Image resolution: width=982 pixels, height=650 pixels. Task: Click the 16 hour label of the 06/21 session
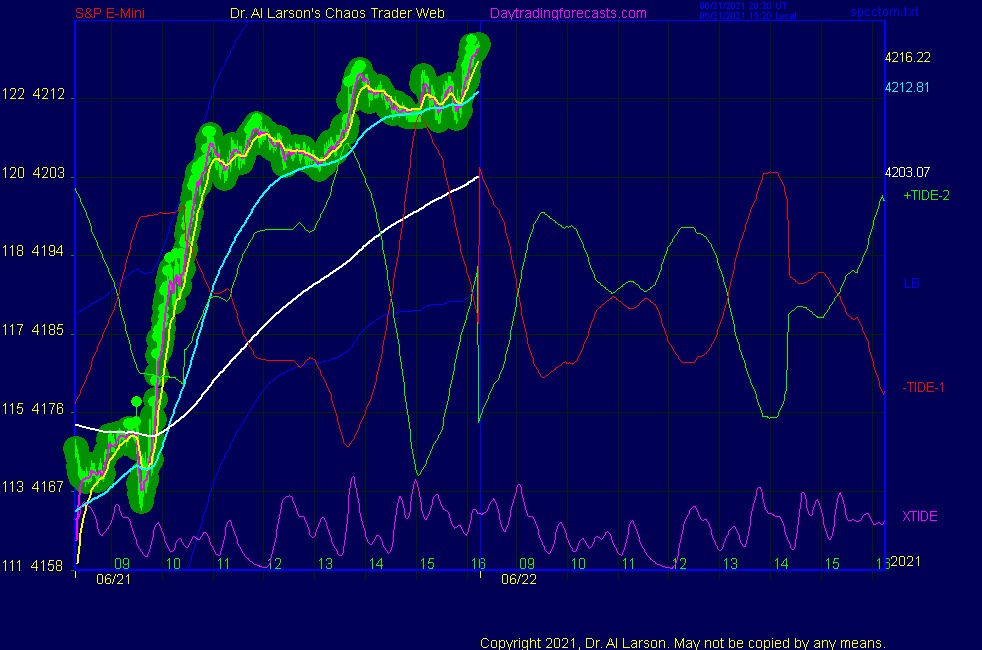point(478,564)
